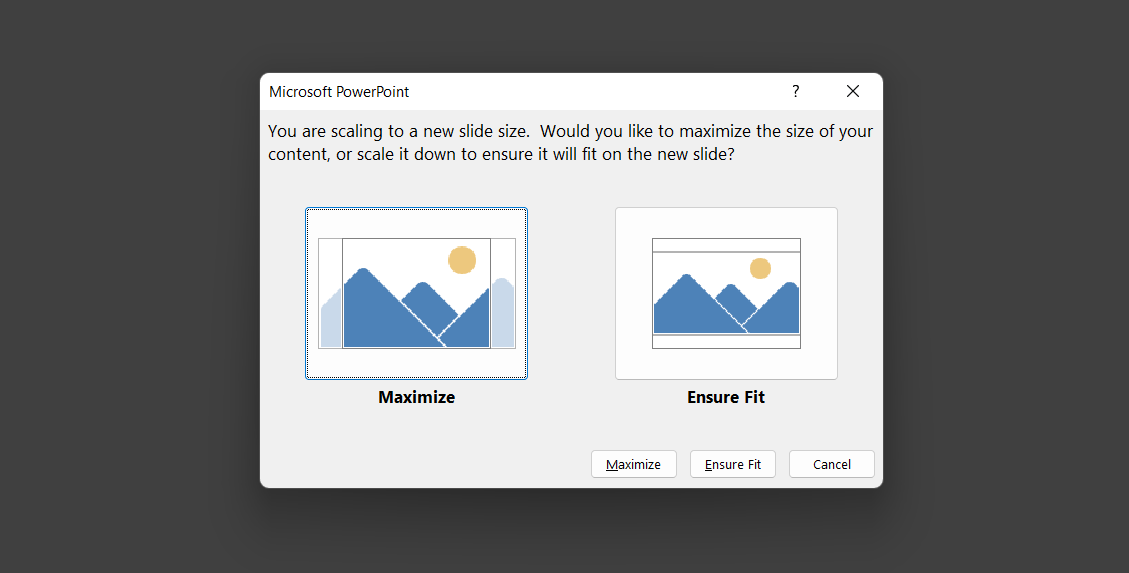Click the bold Ensure Fit label under the preview
Viewport: 1129px width, 573px height.
pos(726,397)
